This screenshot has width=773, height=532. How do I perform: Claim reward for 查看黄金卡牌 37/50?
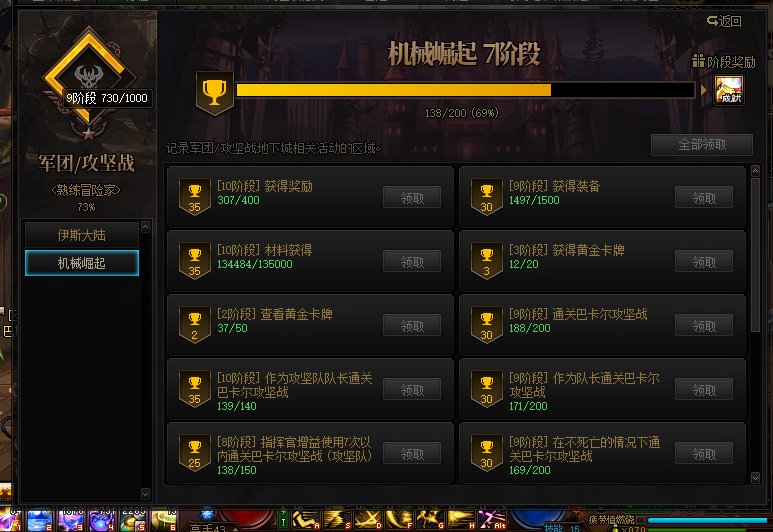tap(412, 326)
